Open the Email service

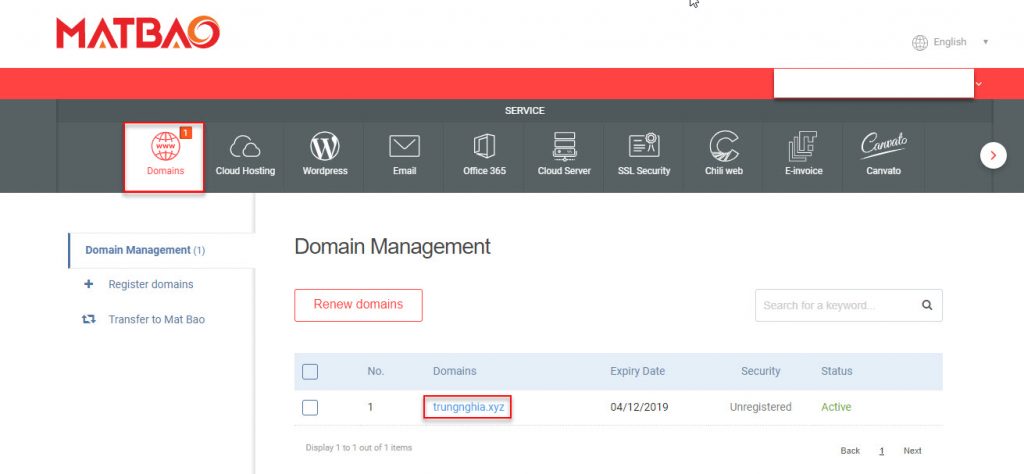[x=404, y=157]
